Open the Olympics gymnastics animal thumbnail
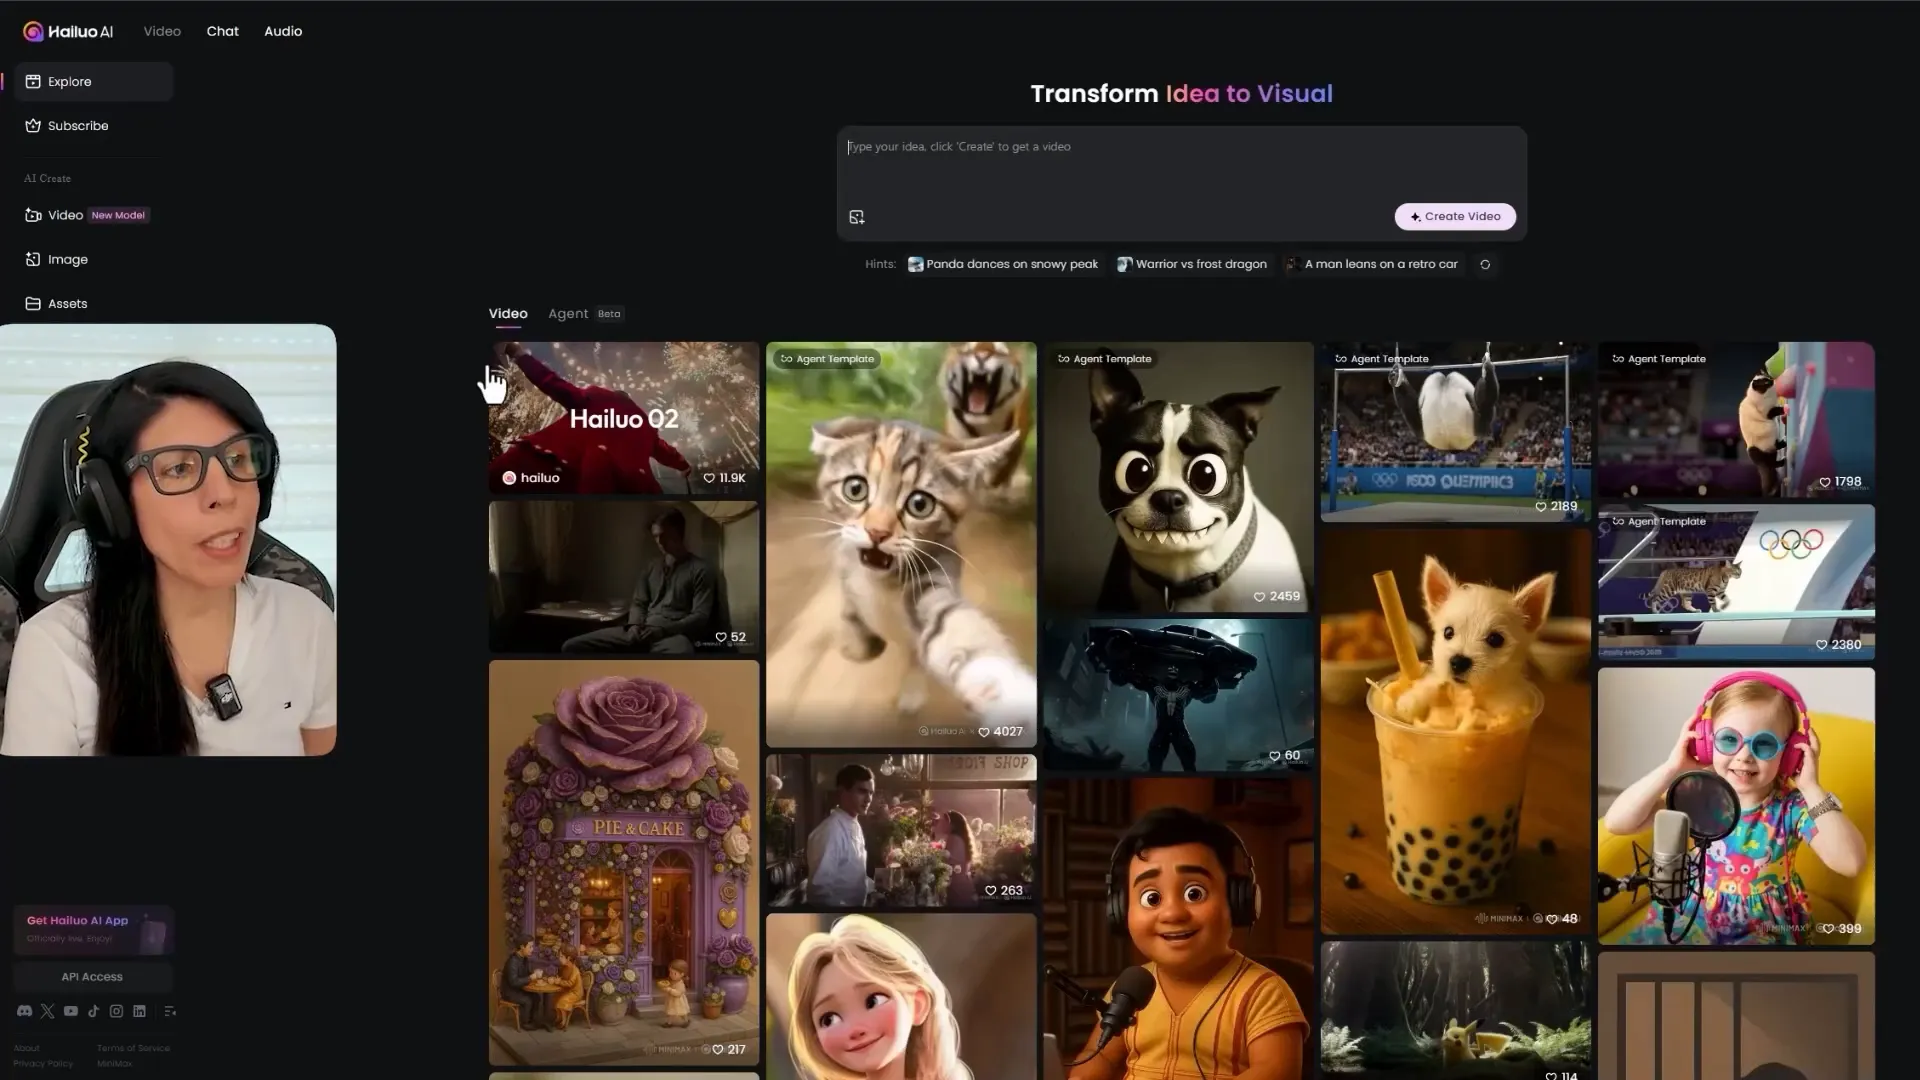 (x=1455, y=432)
